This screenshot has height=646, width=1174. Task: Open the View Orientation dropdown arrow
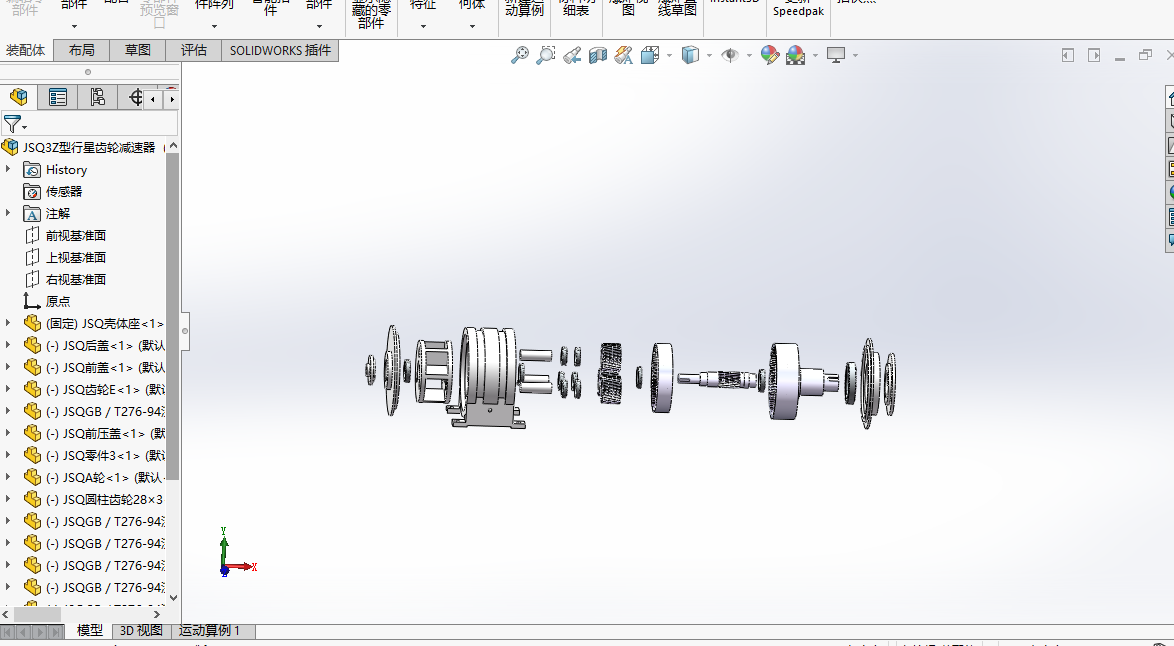(668, 55)
